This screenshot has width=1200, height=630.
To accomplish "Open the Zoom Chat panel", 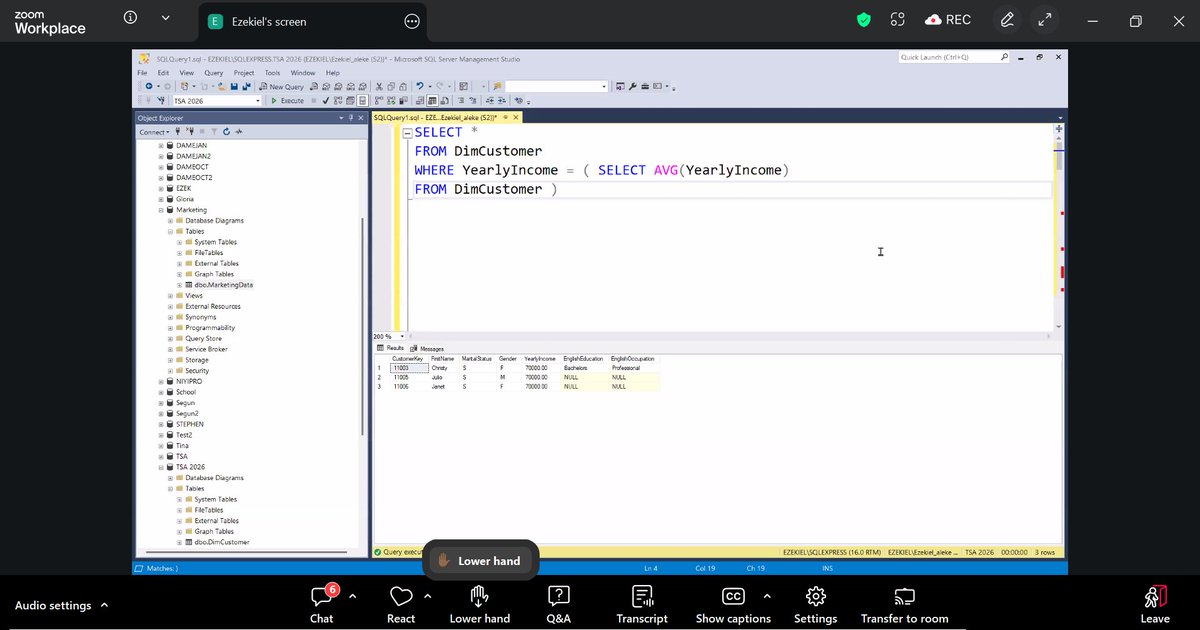I will [x=321, y=603].
